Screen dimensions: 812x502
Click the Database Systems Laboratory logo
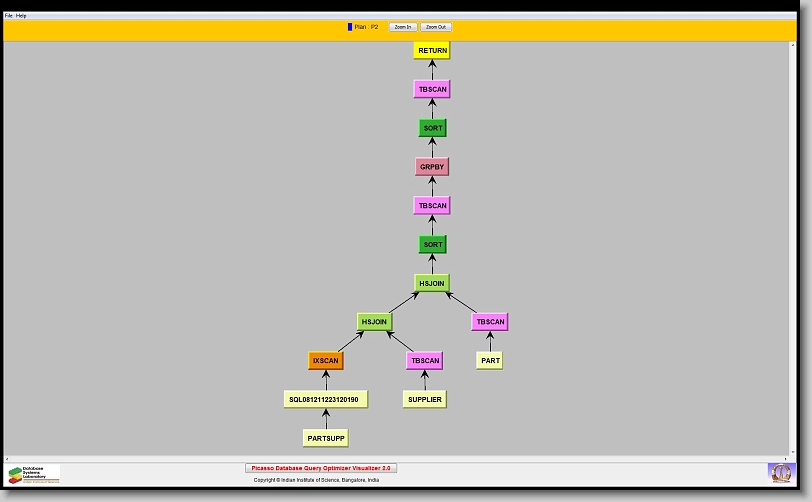(x=34, y=474)
